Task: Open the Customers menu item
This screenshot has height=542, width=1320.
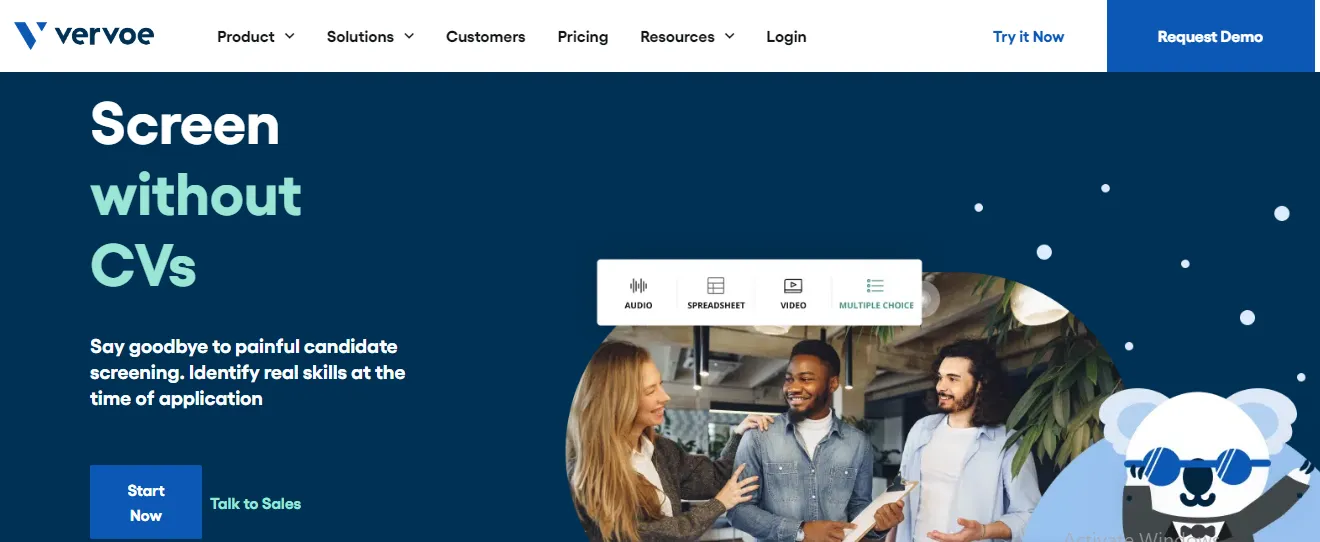Action: [x=485, y=36]
